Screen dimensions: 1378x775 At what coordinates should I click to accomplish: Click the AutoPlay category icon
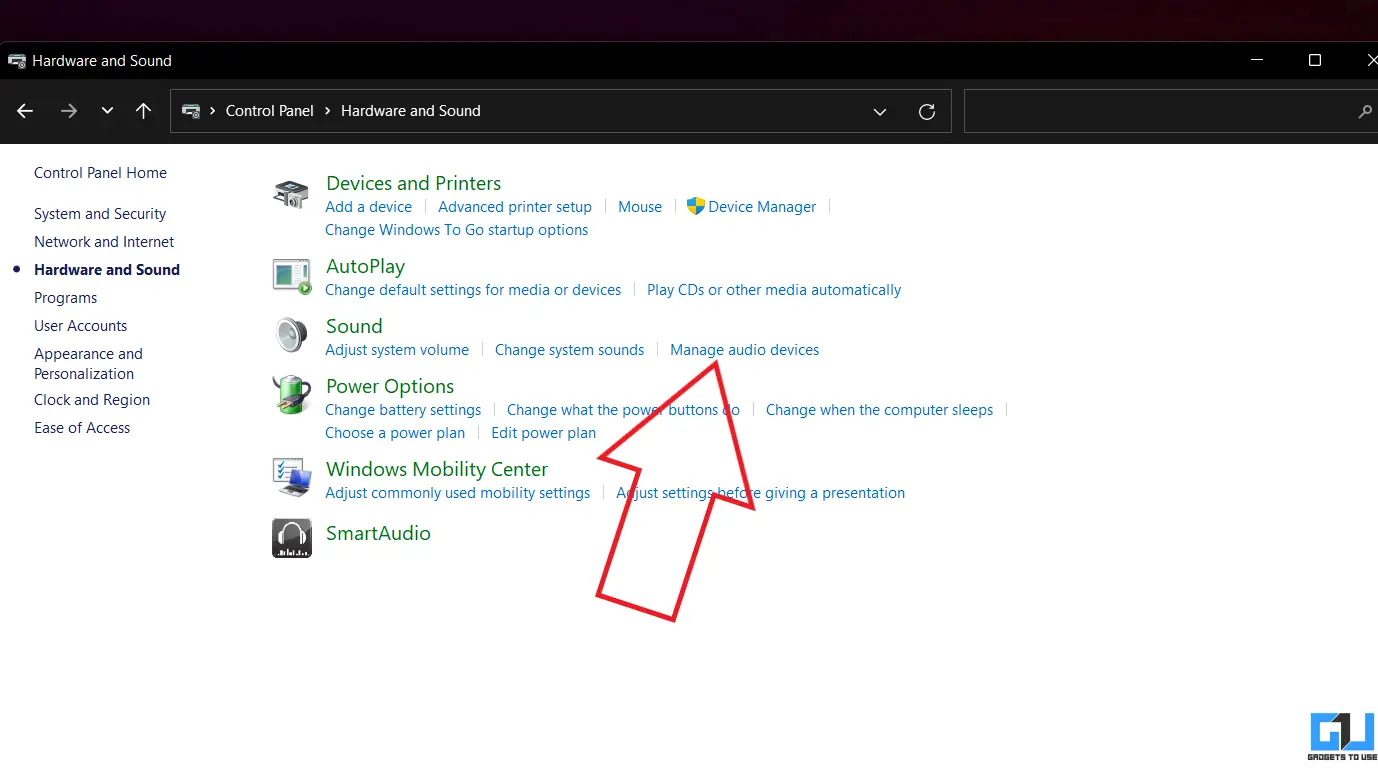coord(292,275)
